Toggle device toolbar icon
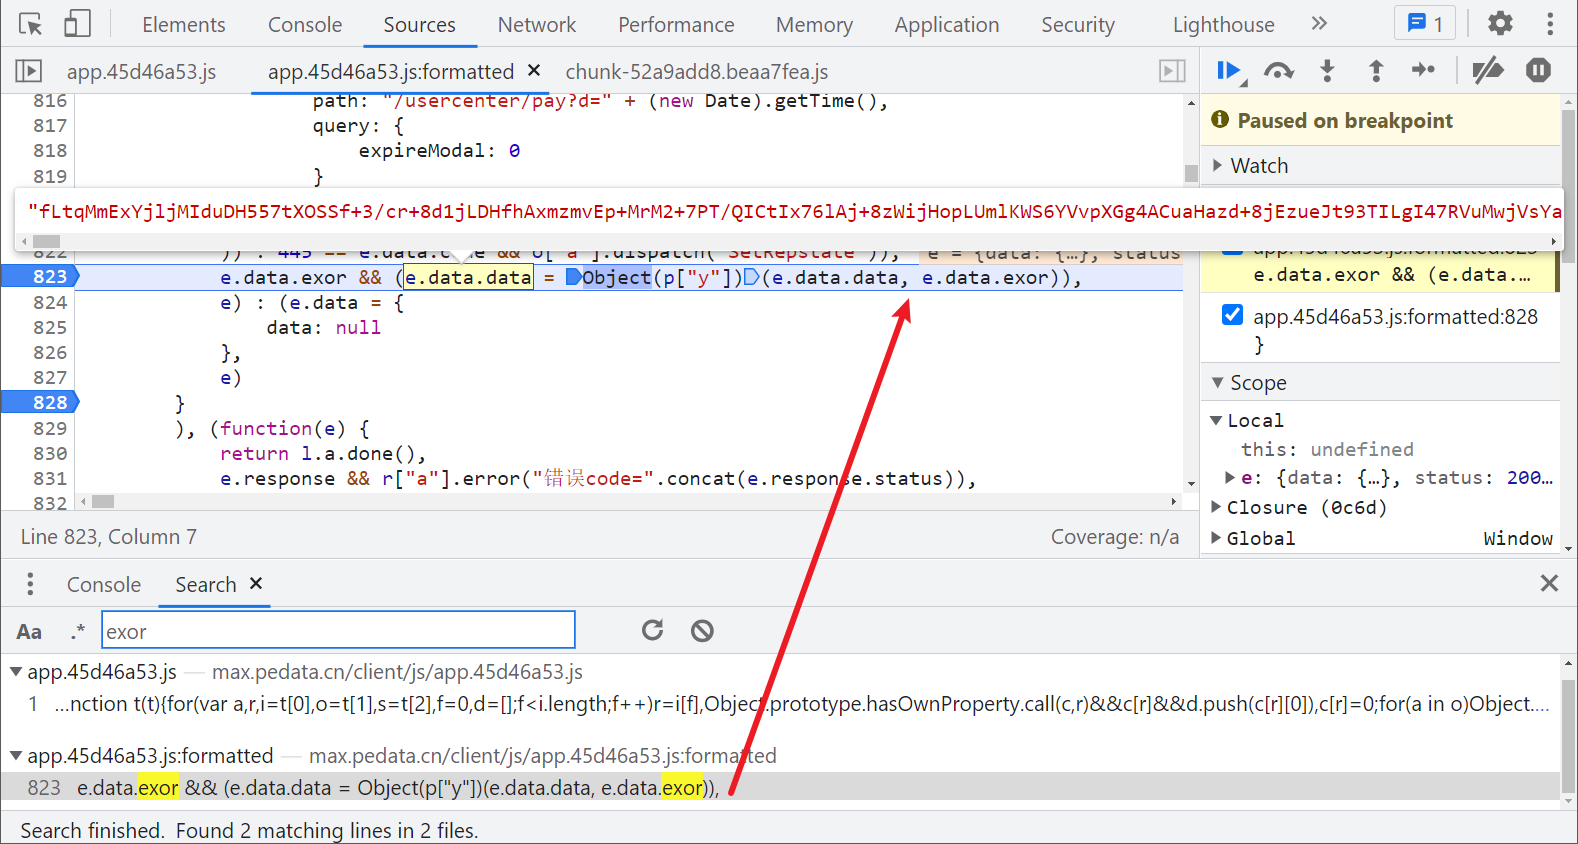The width and height of the screenshot is (1578, 844). 77,24
